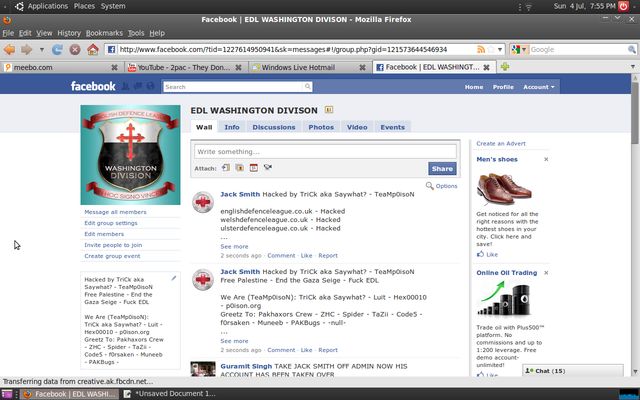Viewport: 640px width, 400px height.
Task: Click the Firefox home button
Action: (92, 49)
